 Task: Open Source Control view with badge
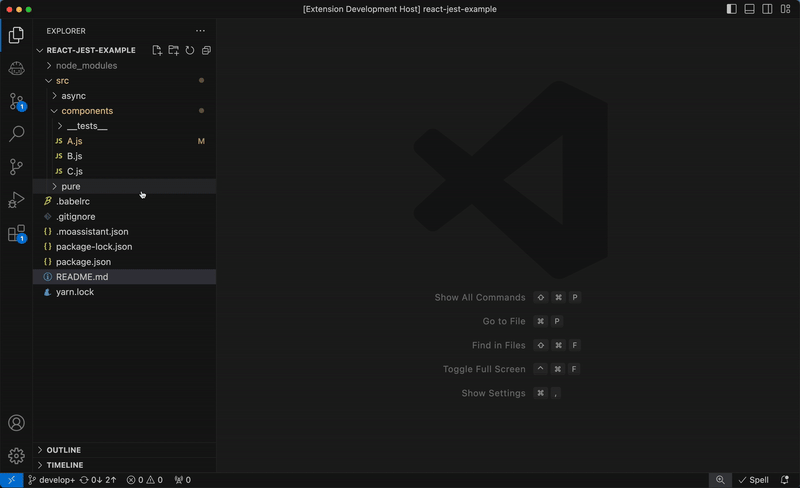click(16, 101)
